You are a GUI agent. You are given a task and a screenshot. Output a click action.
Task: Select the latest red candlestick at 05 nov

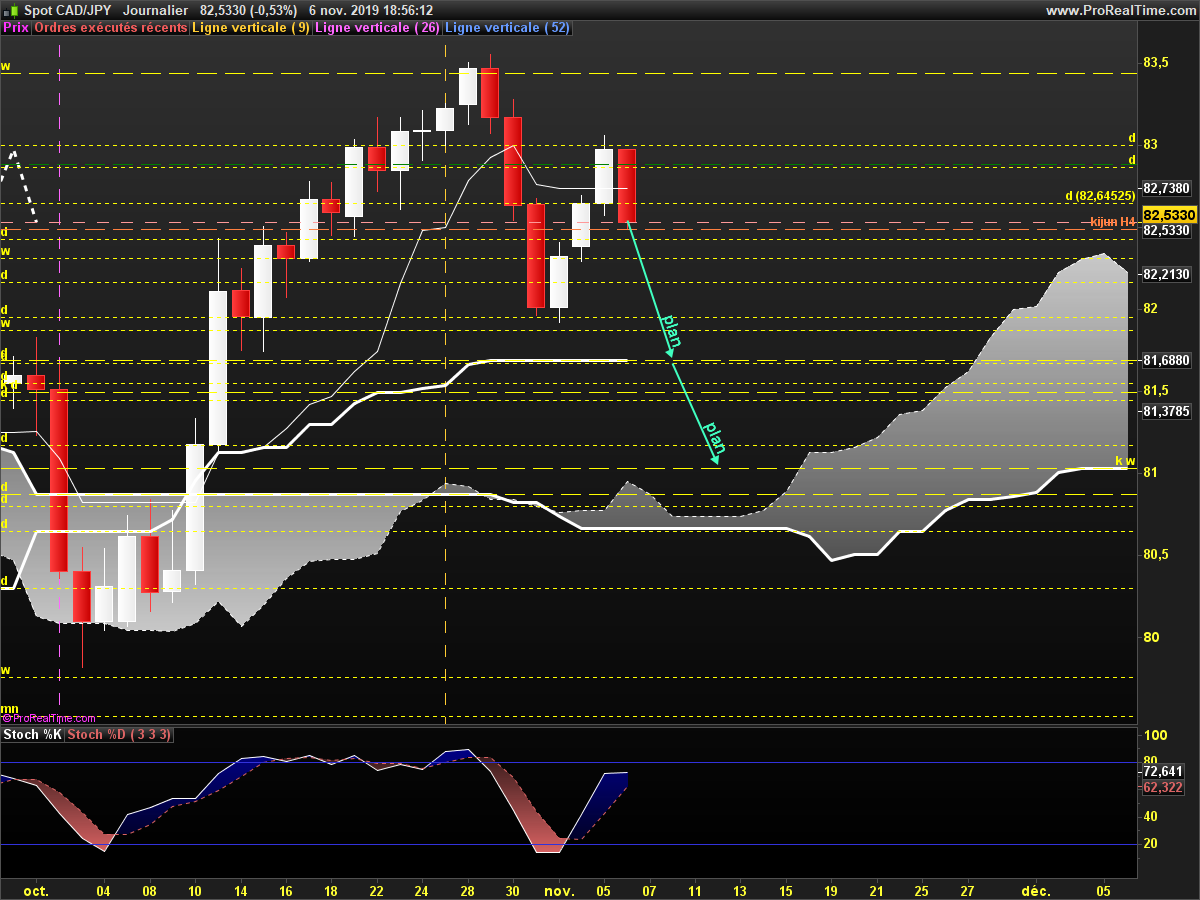click(x=627, y=186)
